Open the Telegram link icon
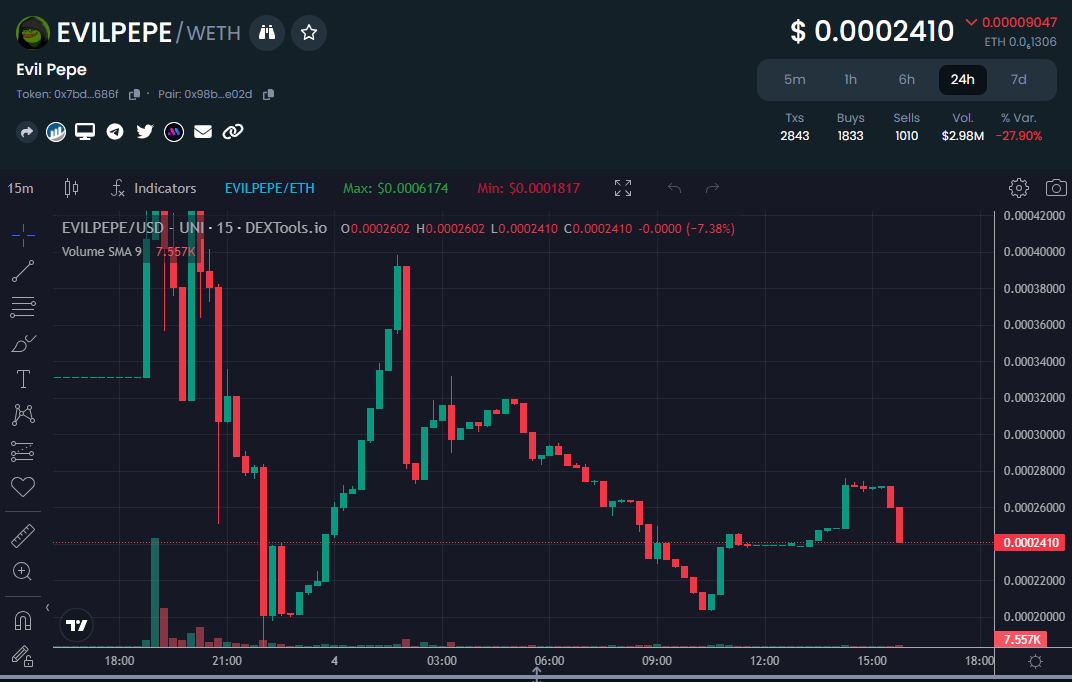1072x682 pixels. [x=115, y=132]
